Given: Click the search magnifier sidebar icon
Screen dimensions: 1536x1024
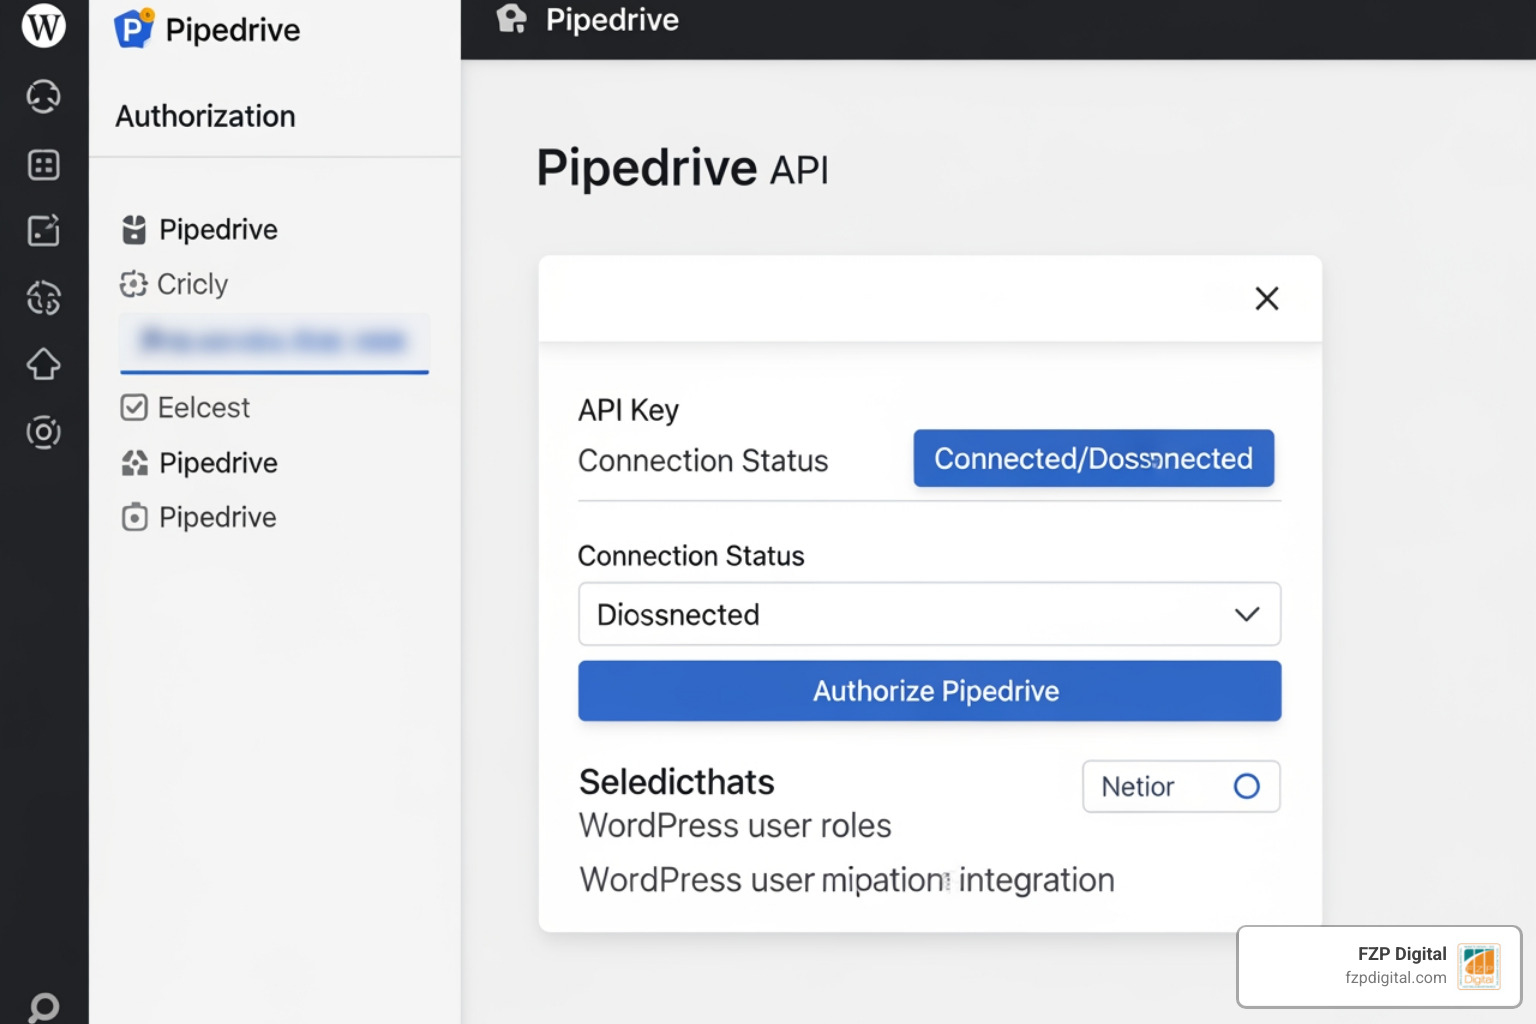Looking at the screenshot, I should click(43, 1007).
